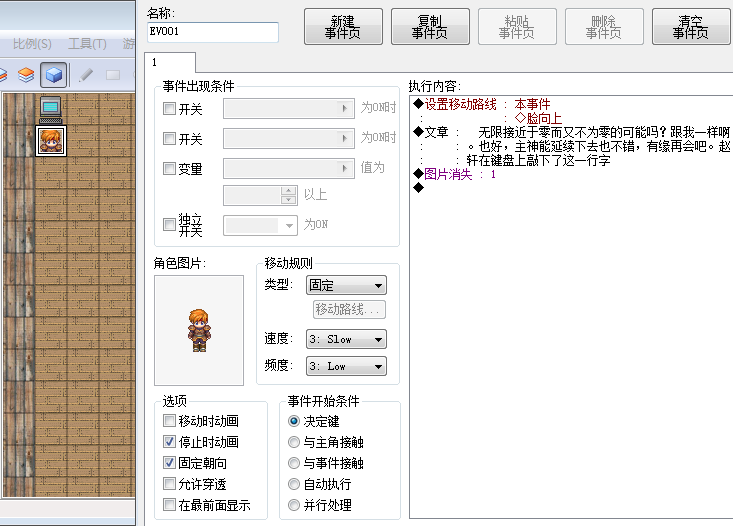The width and height of the screenshot is (733, 526).
Task: Enable the 独立开关 condition checkbox
Action: tap(169, 224)
